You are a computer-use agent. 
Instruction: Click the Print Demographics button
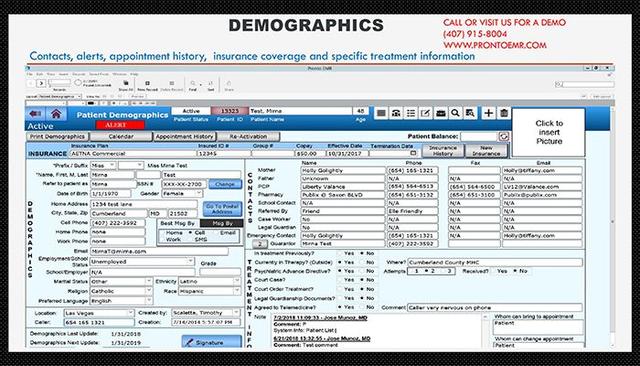pos(58,137)
